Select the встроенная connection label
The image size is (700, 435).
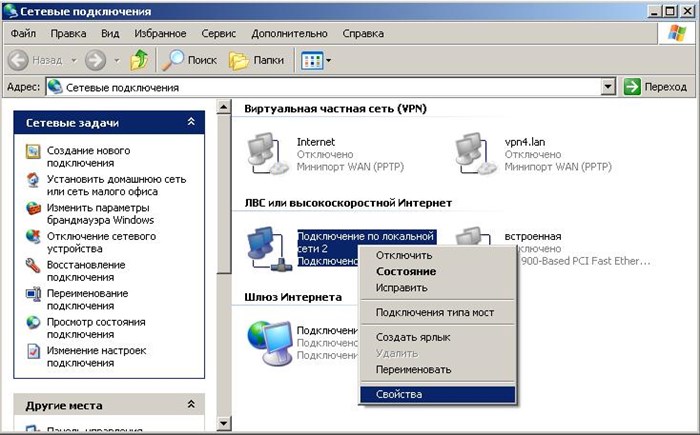click(533, 236)
